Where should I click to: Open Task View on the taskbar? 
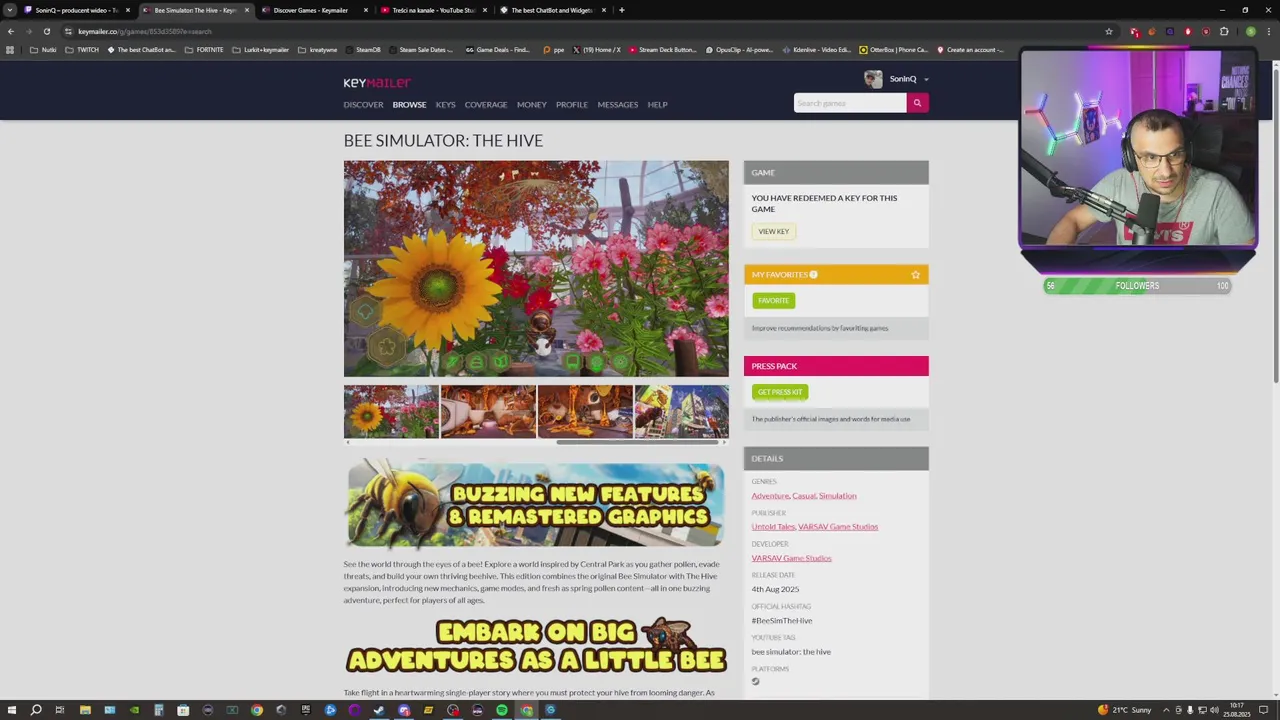tap(60, 710)
